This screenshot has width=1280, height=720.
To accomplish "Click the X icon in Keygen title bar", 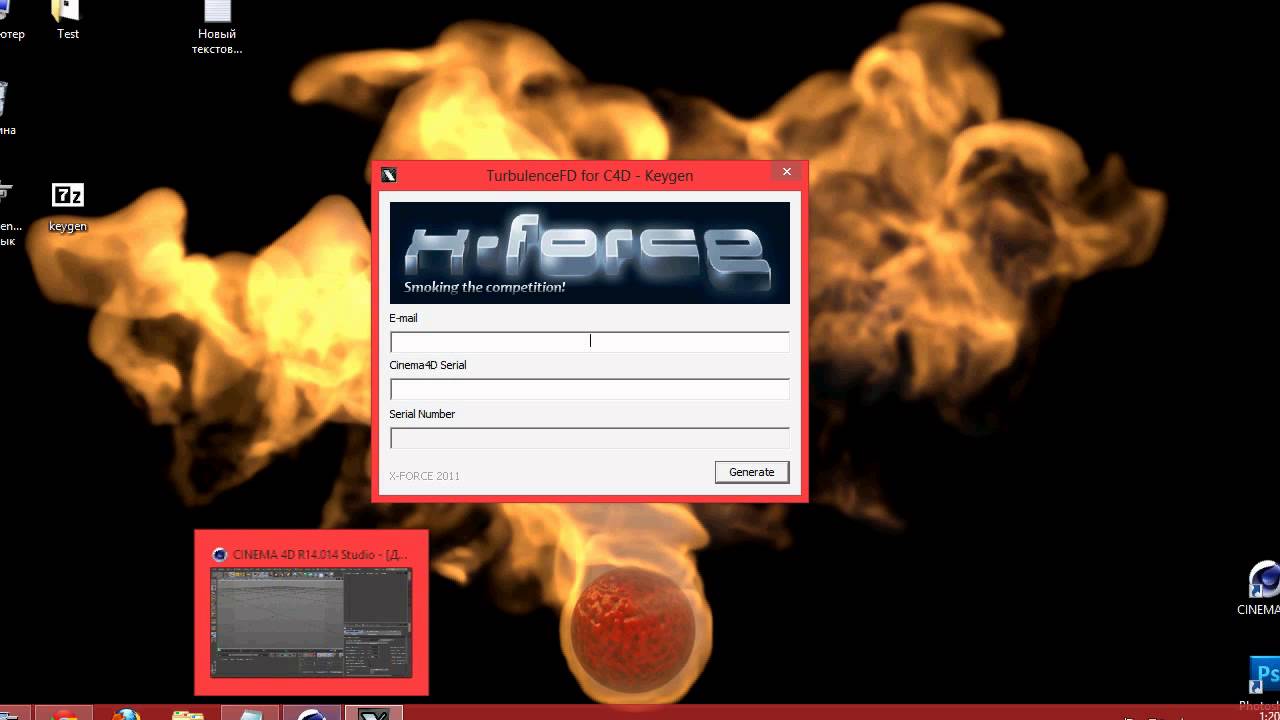I will 389,175.
